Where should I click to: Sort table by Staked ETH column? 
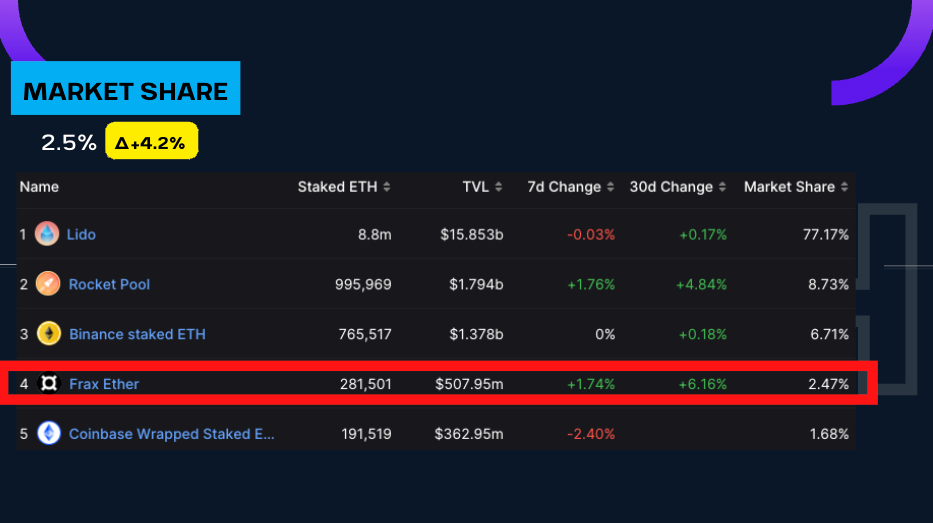pyautogui.click(x=344, y=187)
